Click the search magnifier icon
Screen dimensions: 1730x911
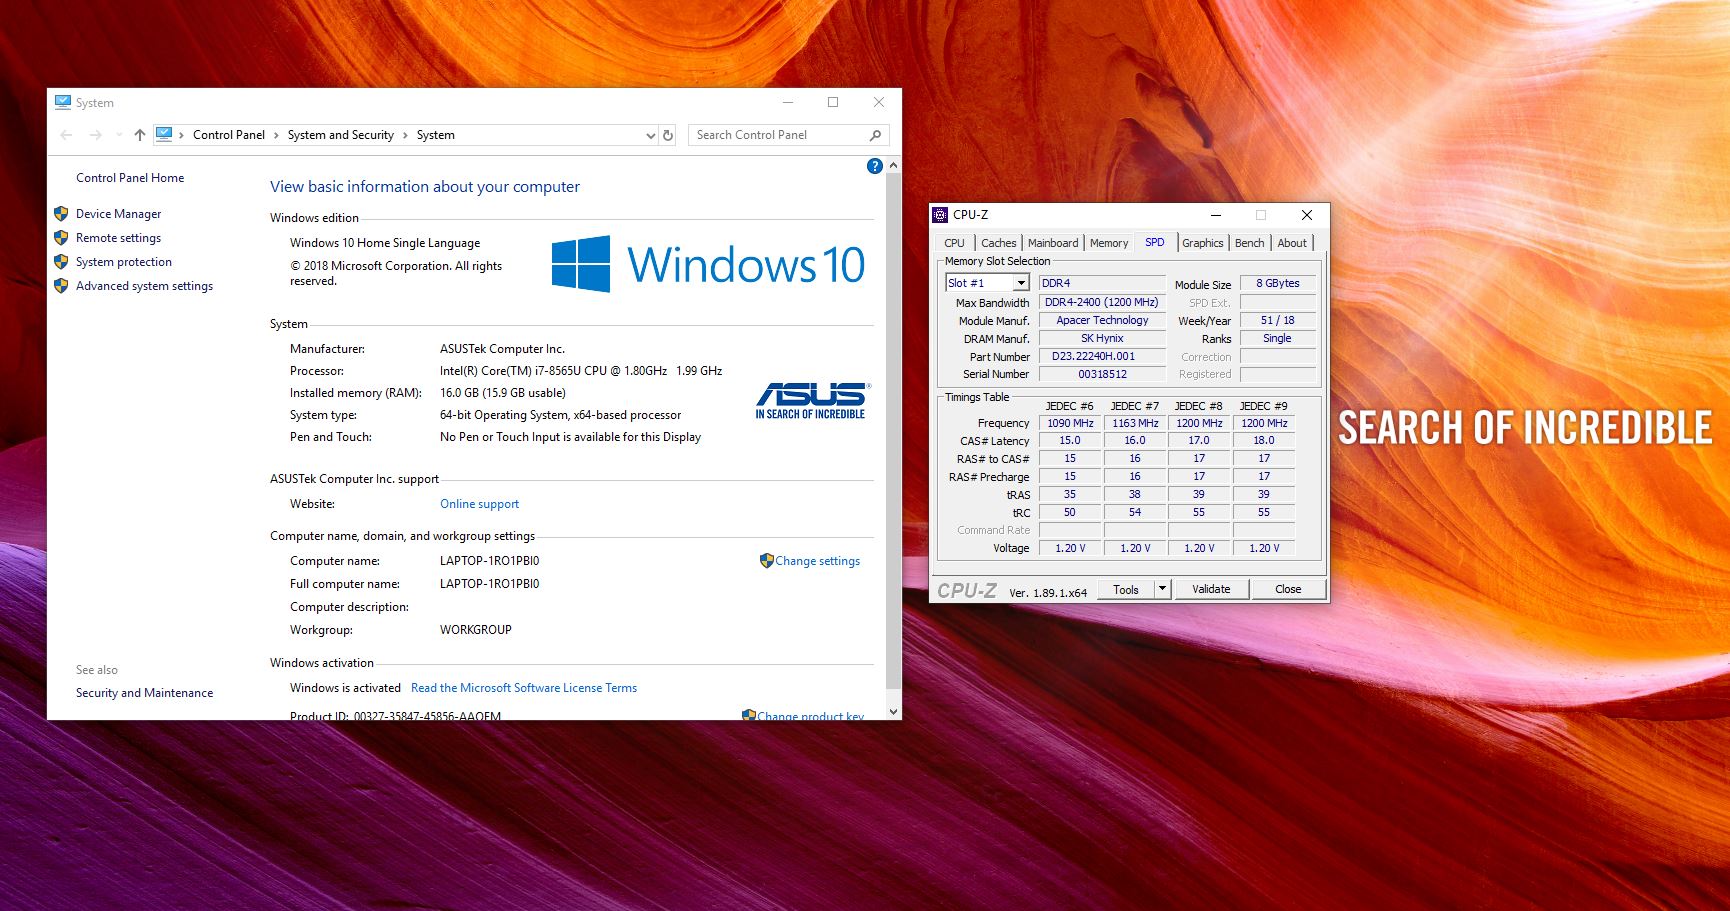click(875, 135)
